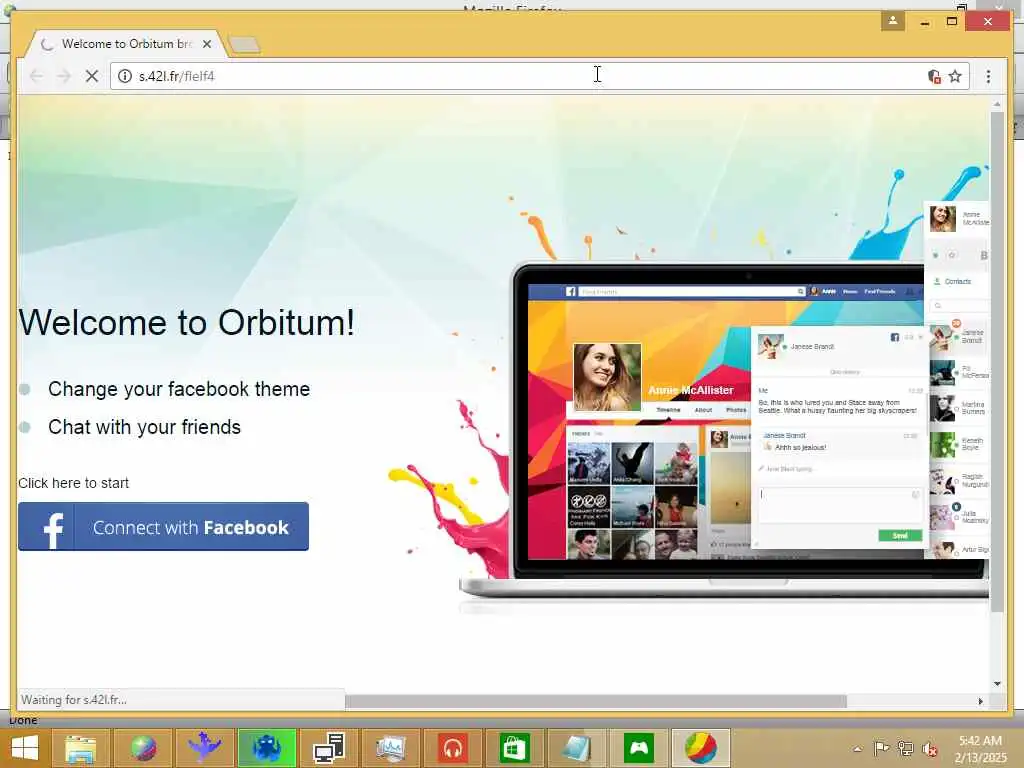Click the Welcome to Orbitum! heading
Screen dimensions: 1024x768
(x=187, y=322)
